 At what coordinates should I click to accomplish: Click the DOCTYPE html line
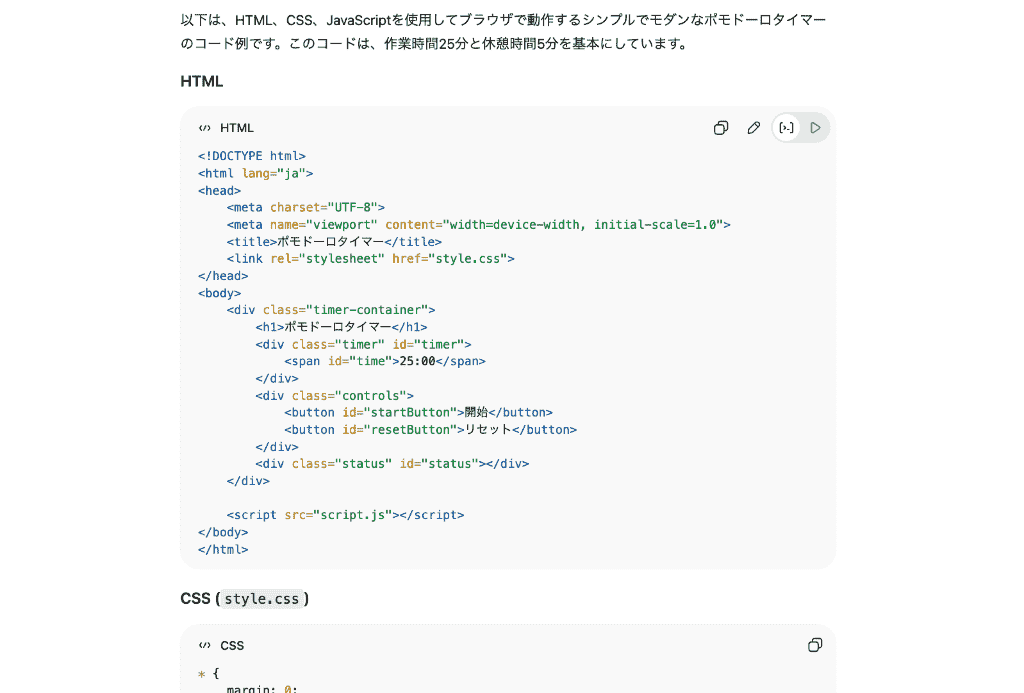[252, 156]
